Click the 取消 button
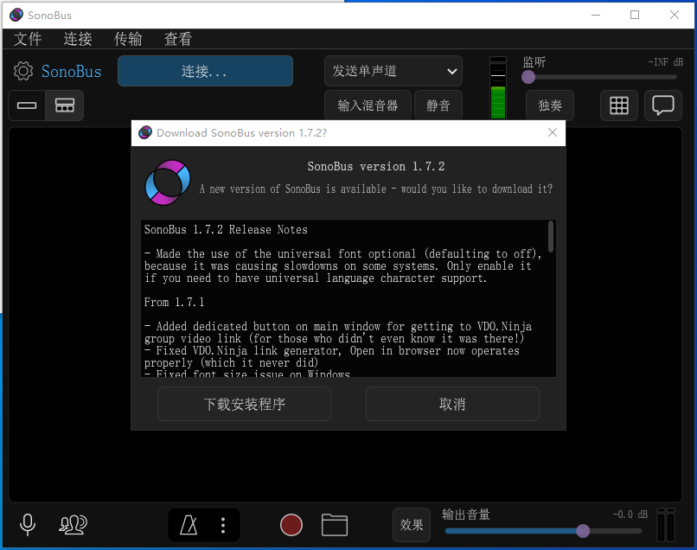 tap(452, 404)
